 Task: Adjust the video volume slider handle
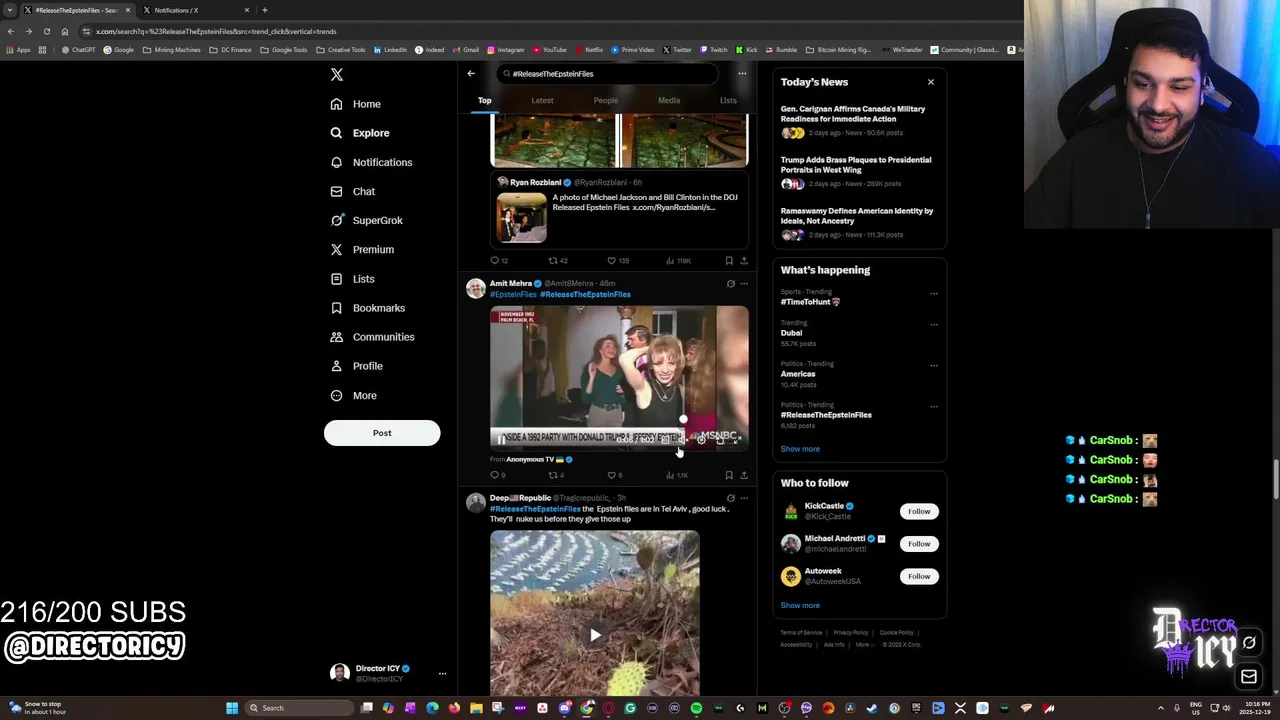[x=683, y=420]
